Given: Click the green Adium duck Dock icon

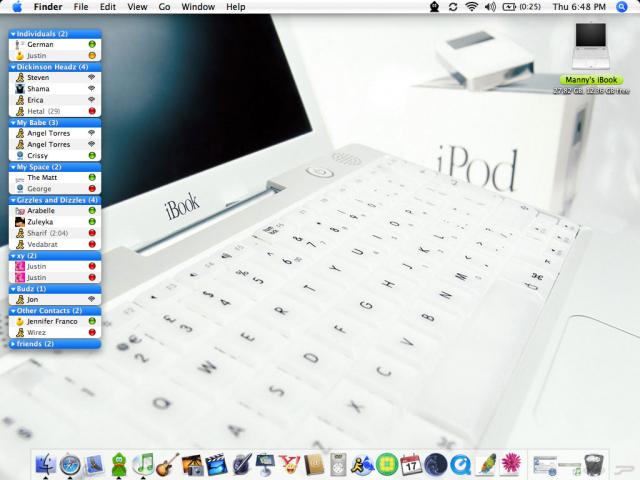Looking at the screenshot, I should tap(119, 464).
